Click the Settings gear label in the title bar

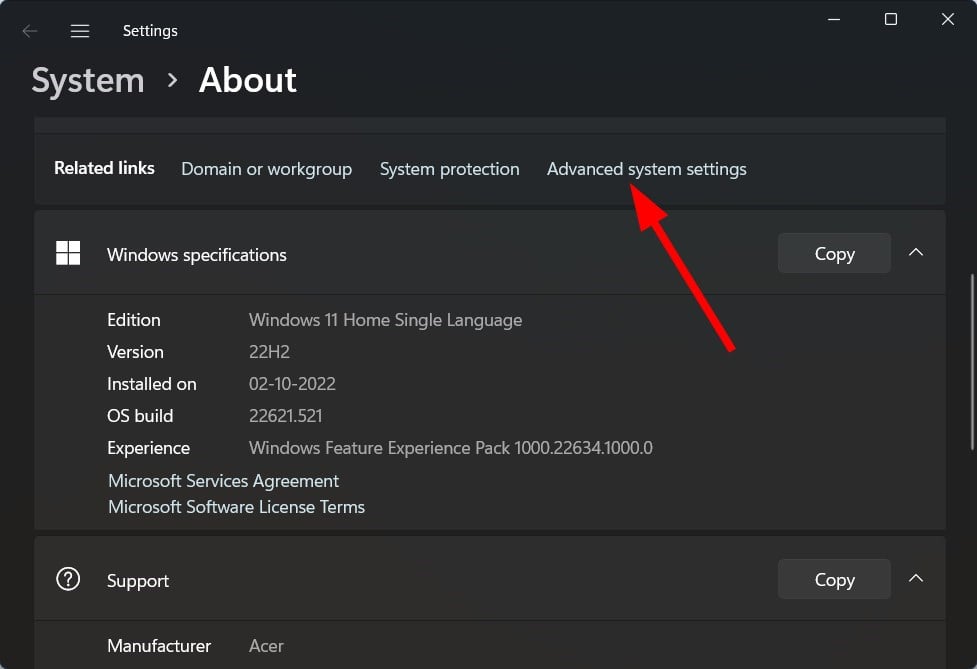tap(150, 30)
